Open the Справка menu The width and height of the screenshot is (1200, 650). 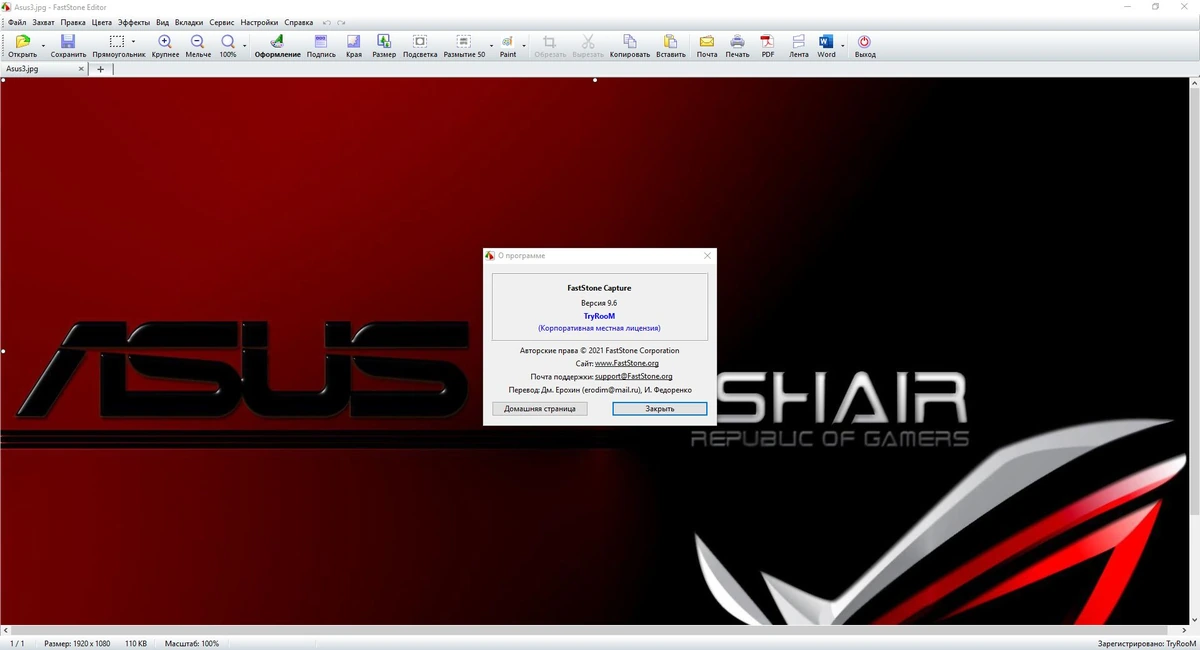pos(299,22)
